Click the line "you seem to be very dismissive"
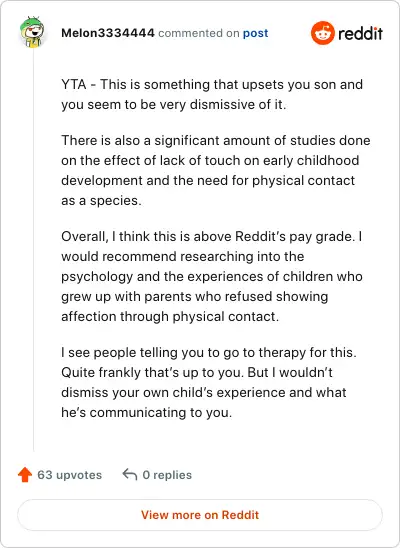Image resolution: width=400 pixels, height=548 pixels. point(174,104)
